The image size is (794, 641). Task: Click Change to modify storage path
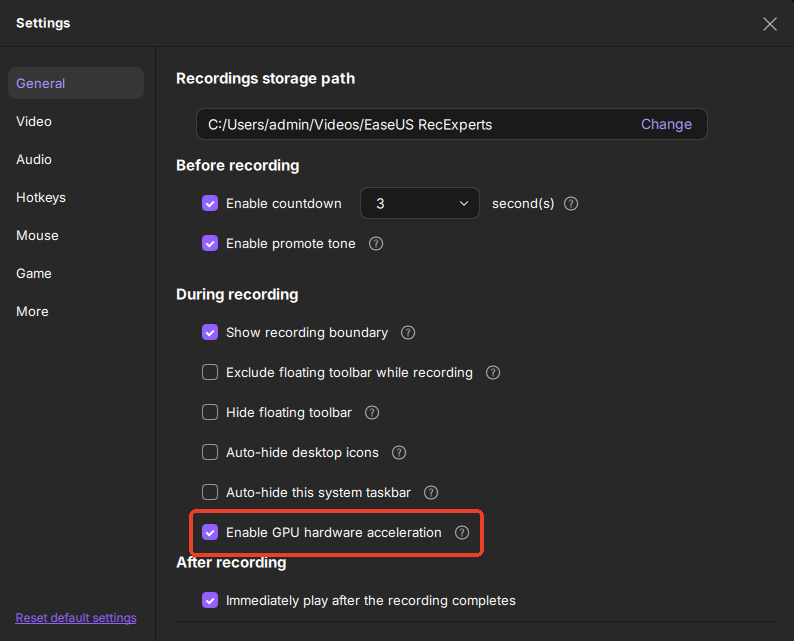tap(666, 124)
